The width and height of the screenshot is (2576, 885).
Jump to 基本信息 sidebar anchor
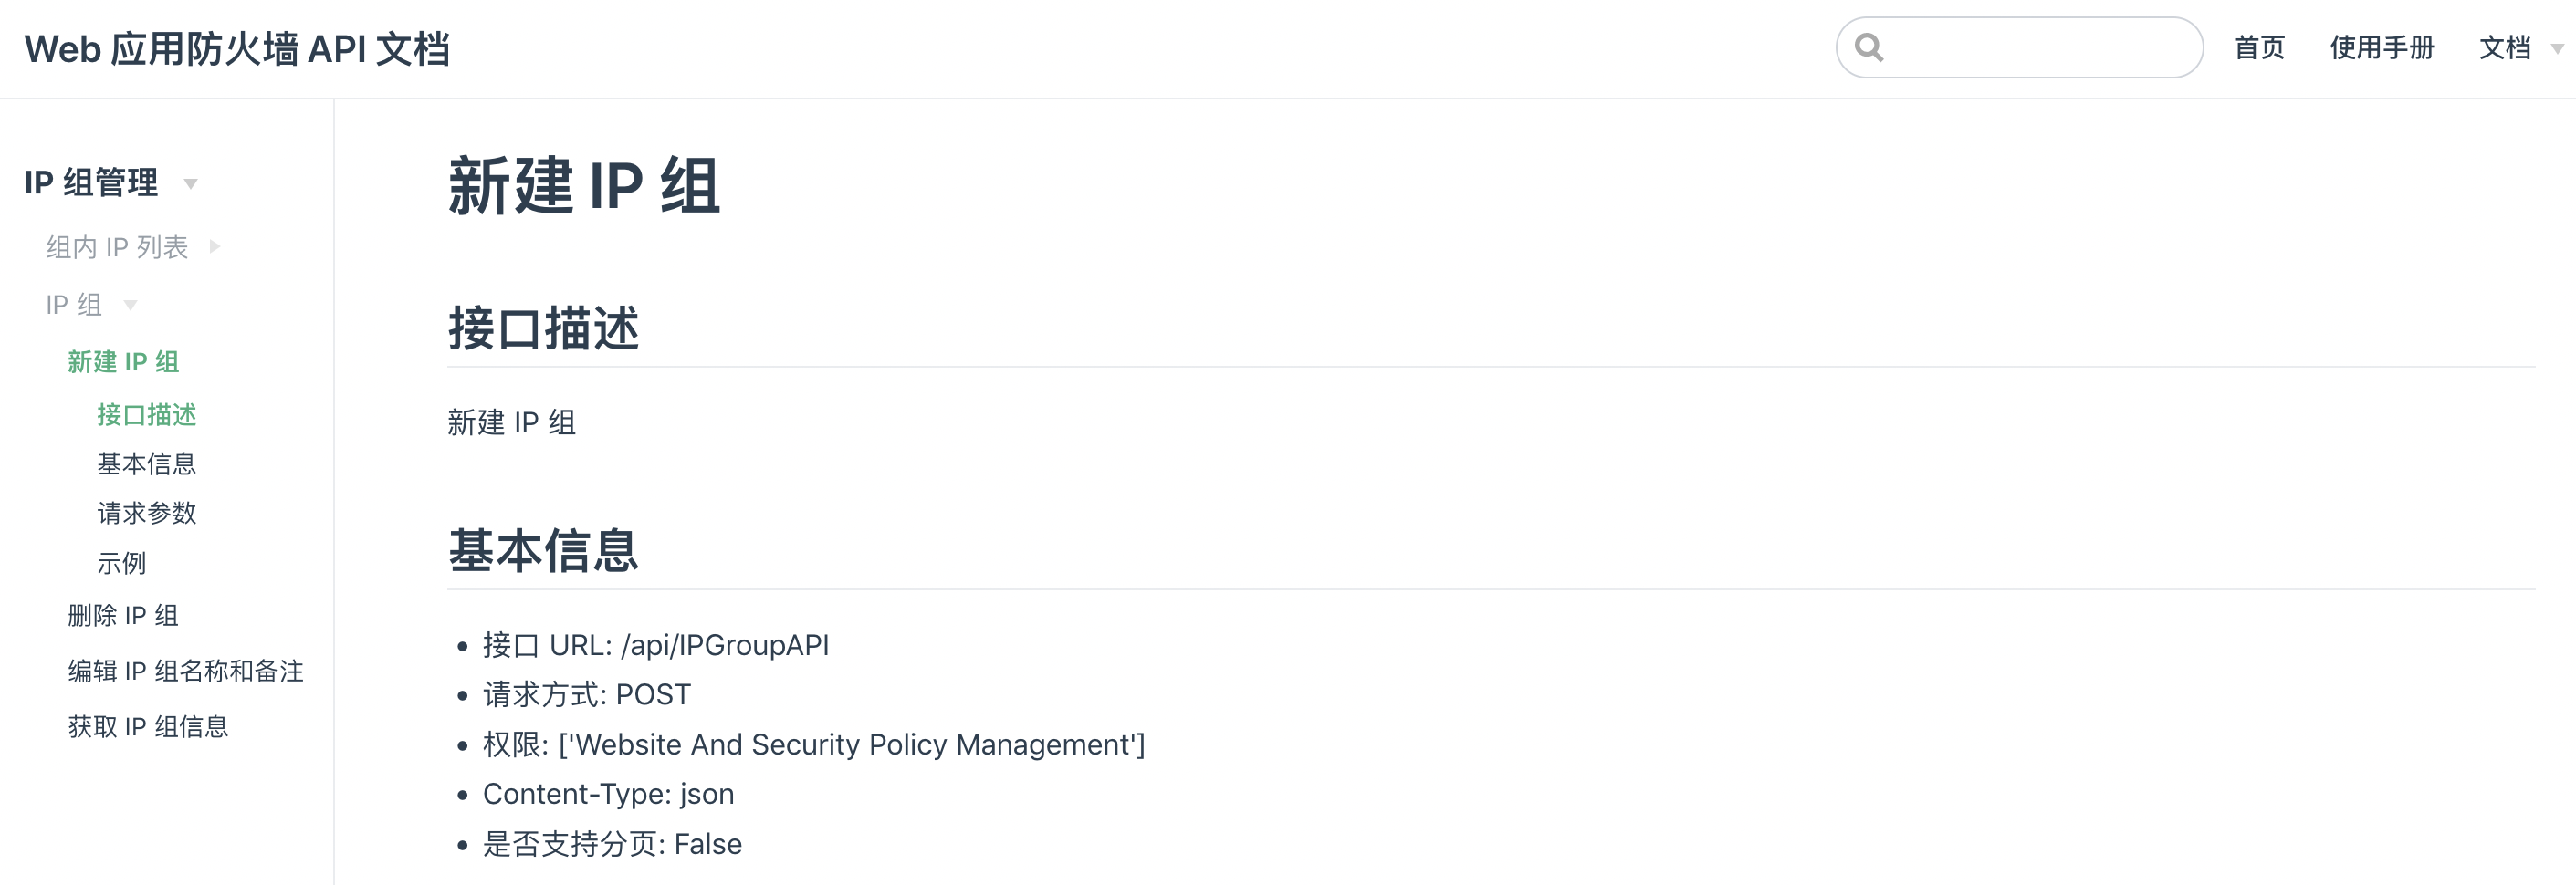[x=146, y=464]
